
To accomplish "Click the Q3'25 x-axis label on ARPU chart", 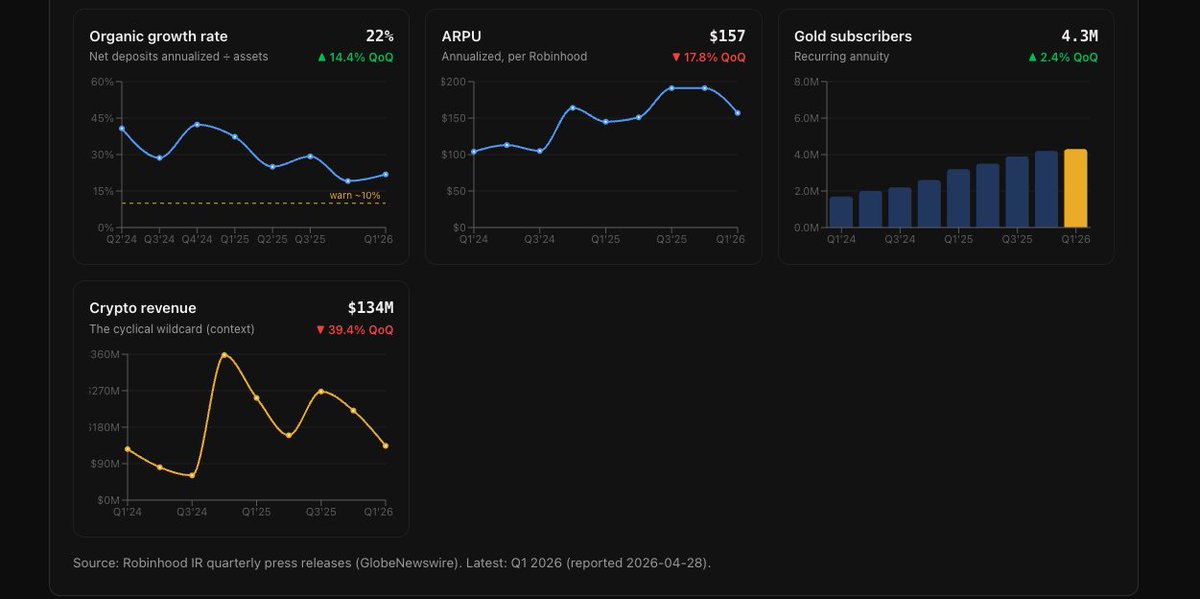I will 671,239.
